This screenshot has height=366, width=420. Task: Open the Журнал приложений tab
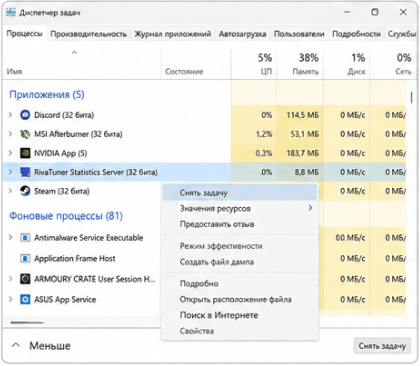pyautogui.click(x=173, y=34)
